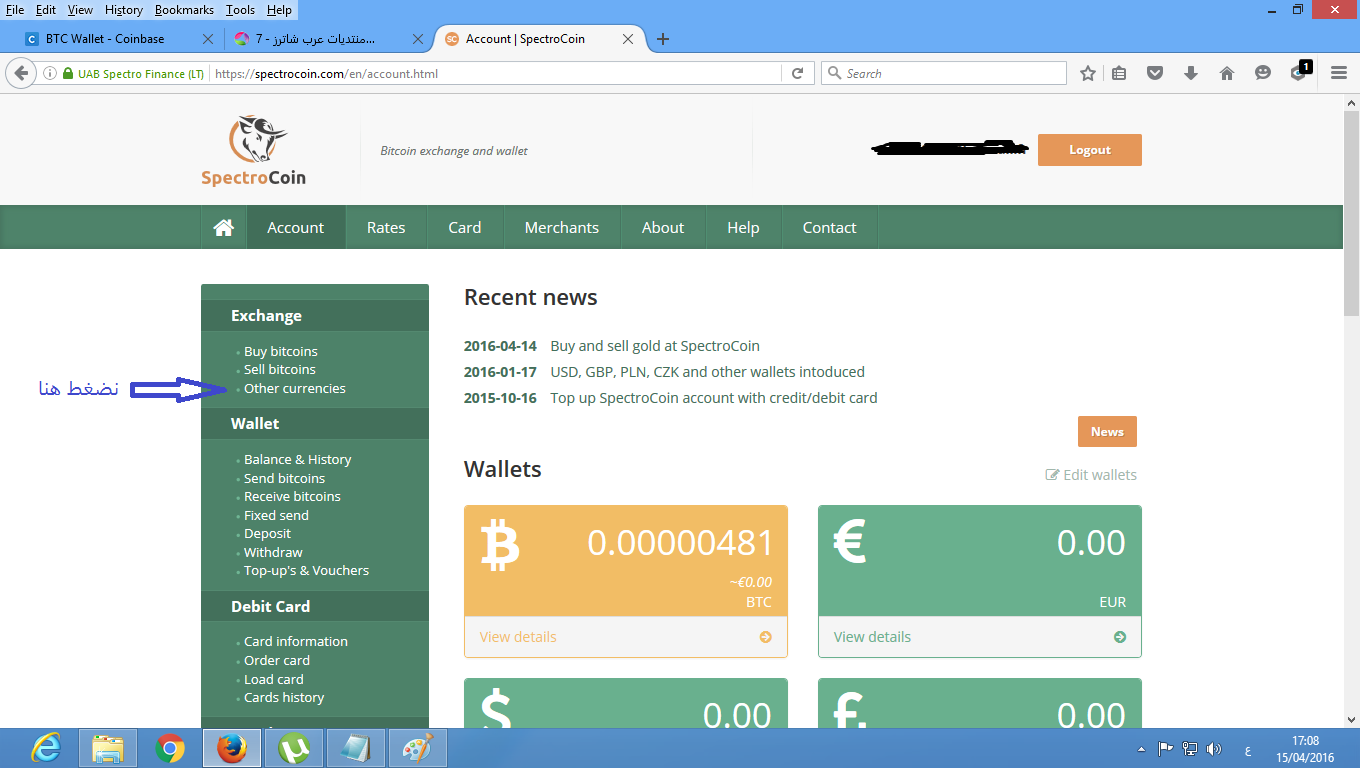Click the green padlock security icon
The width and height of the screenshot is (1360, 768).
(68, 73)
